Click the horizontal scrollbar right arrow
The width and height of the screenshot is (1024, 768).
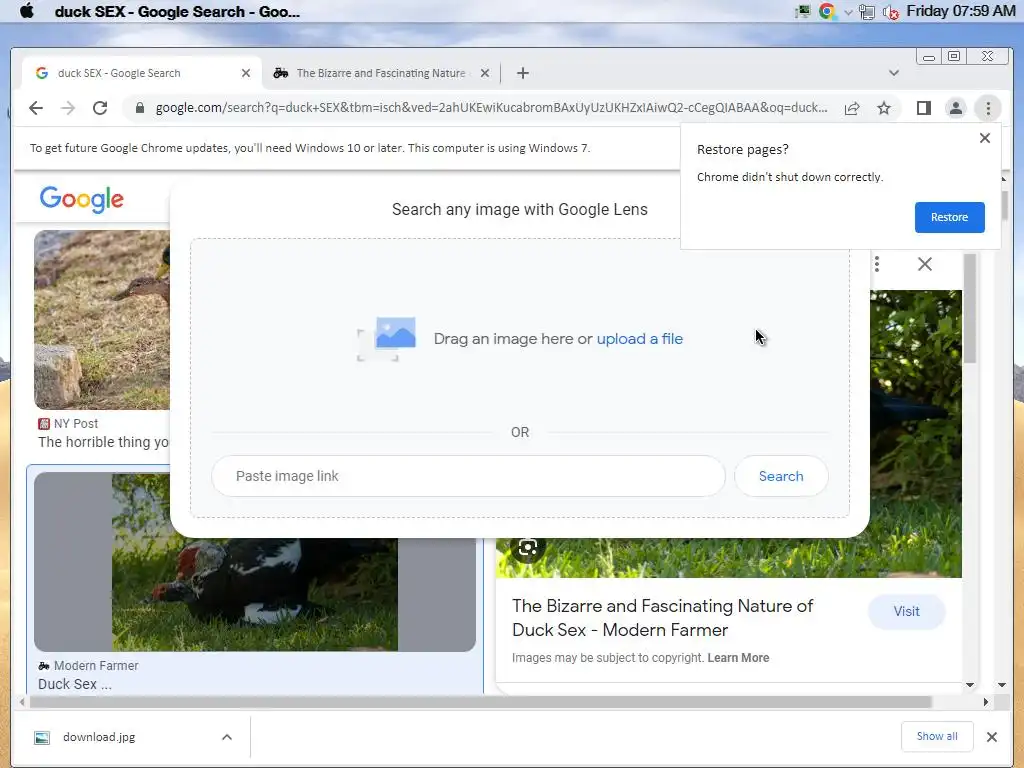(x=985, y=702)
